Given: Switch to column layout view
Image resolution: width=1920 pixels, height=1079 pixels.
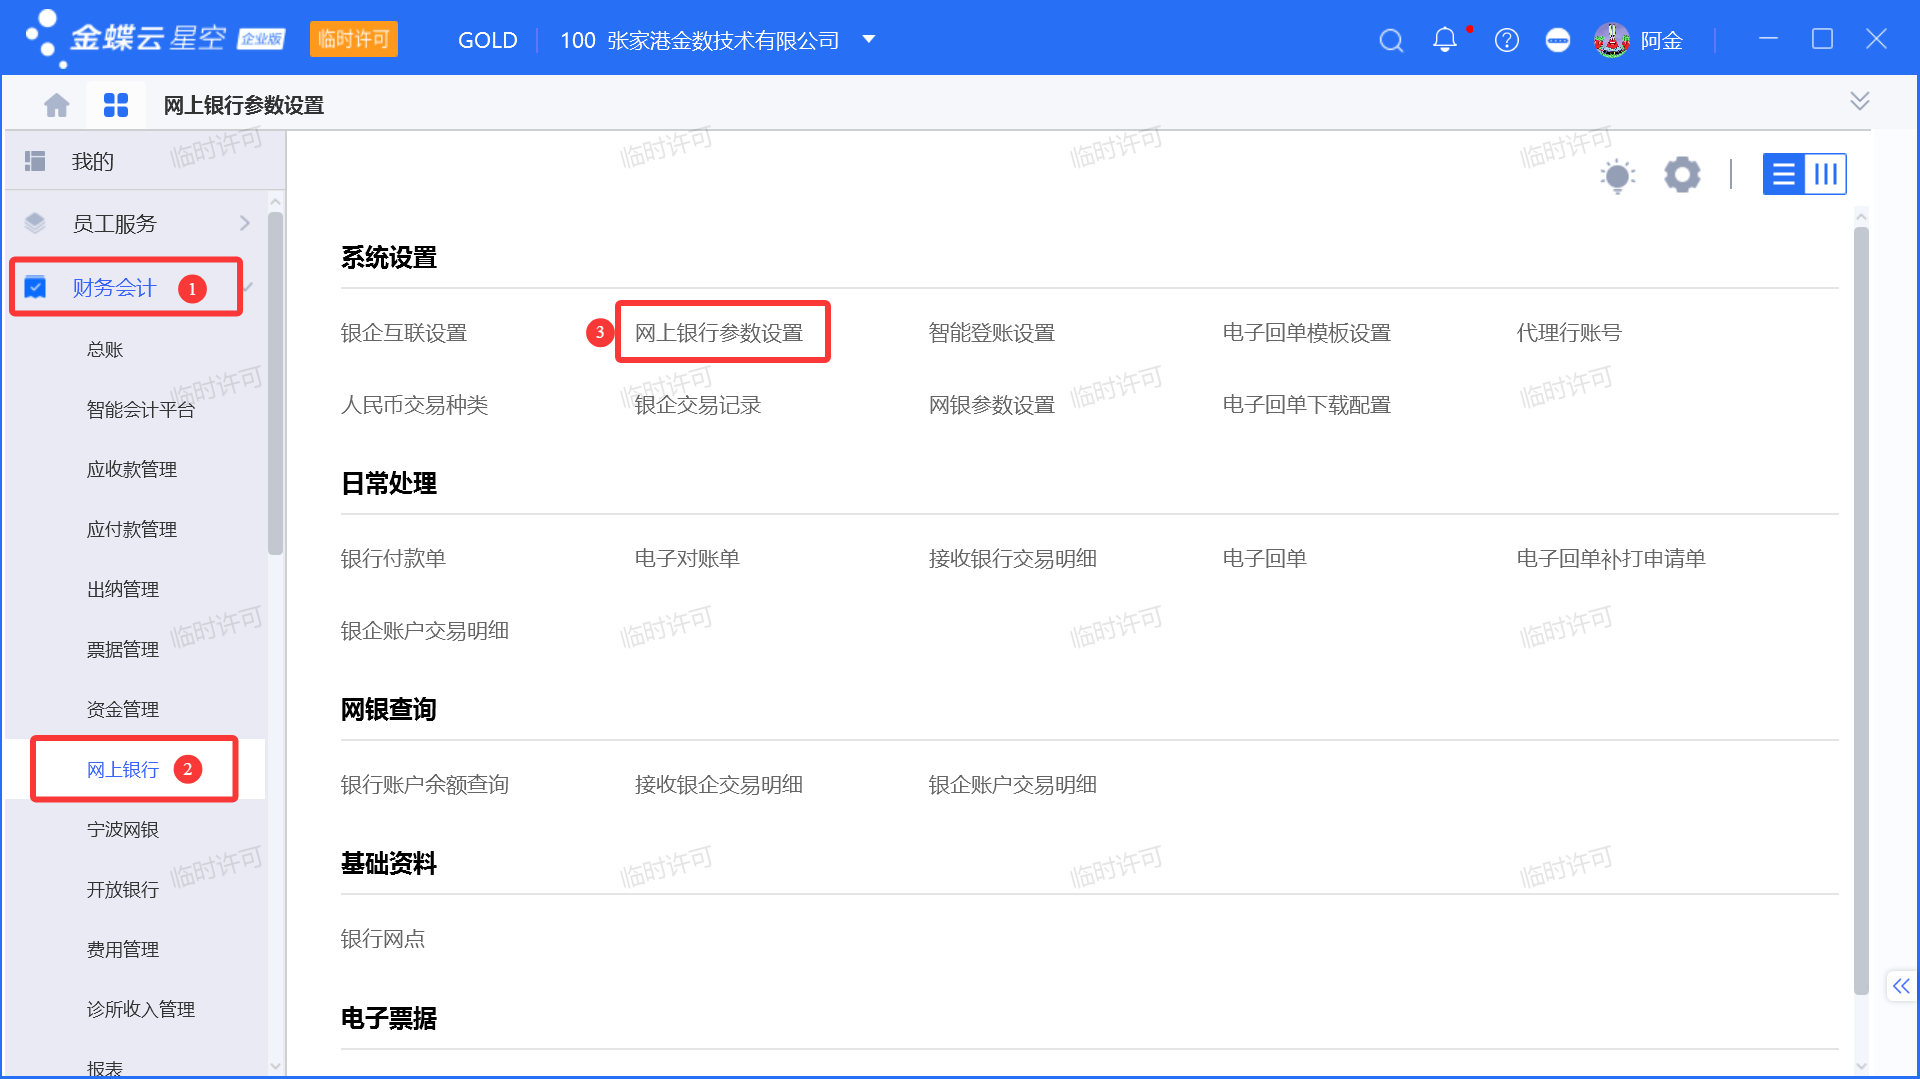Looking at the screenshot, I should 1826,174.
